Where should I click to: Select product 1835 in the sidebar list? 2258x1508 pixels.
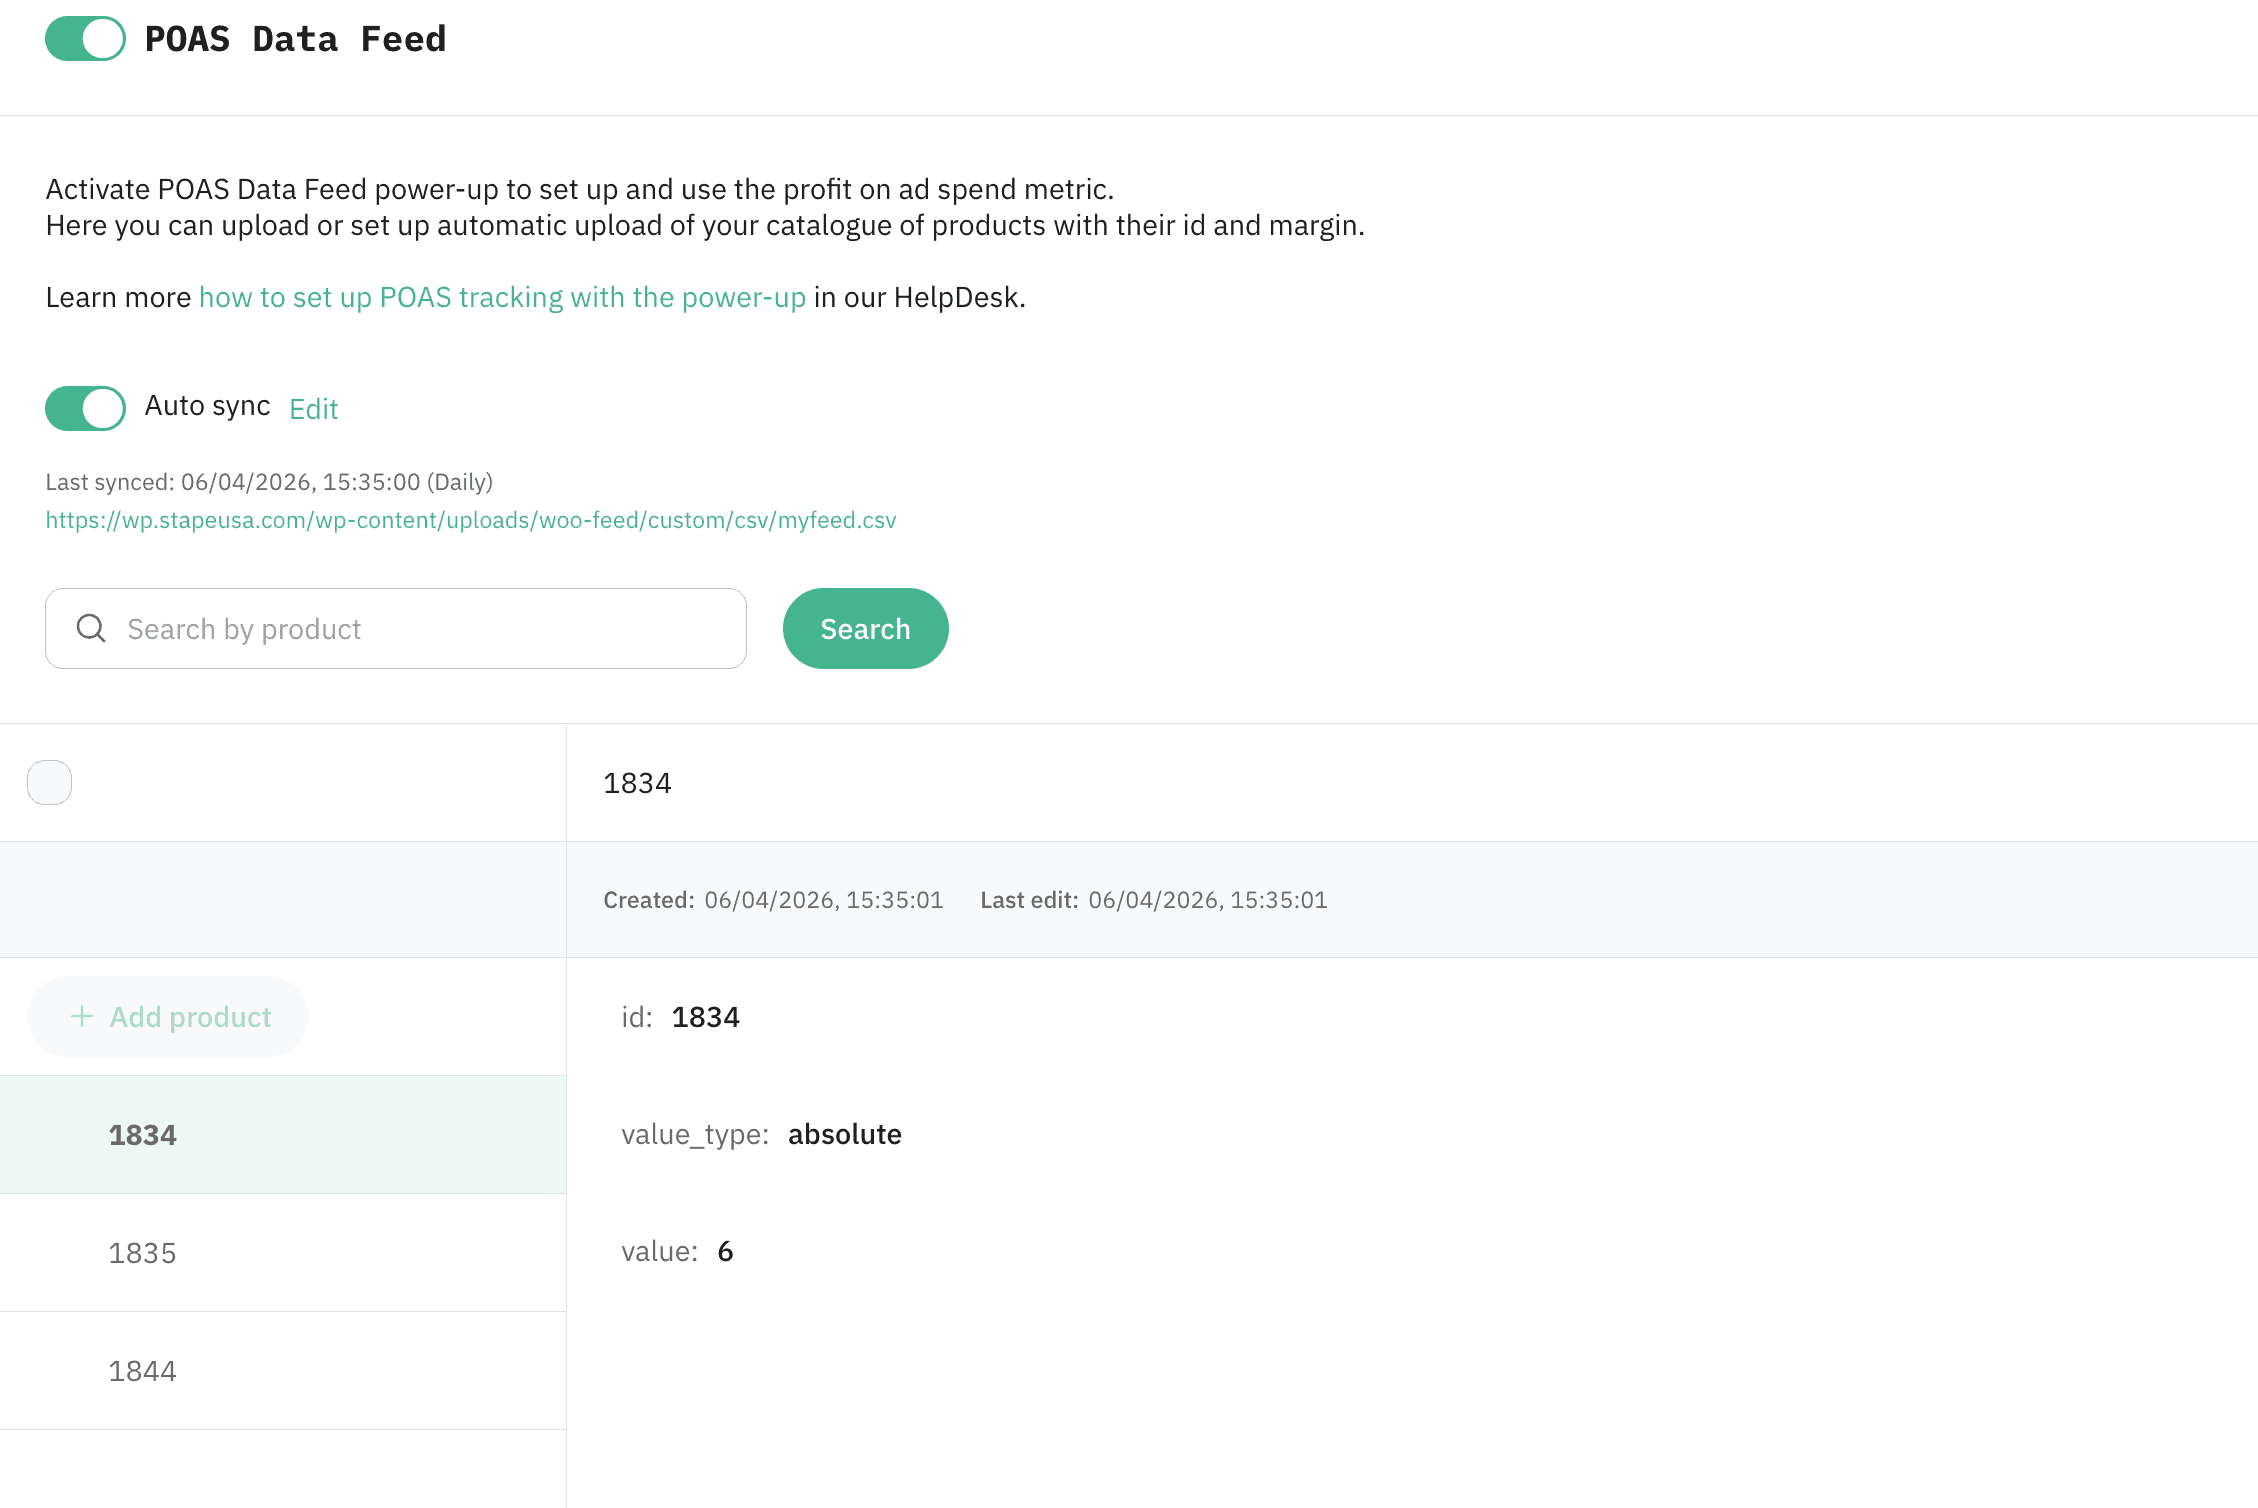click(142, 1252)
